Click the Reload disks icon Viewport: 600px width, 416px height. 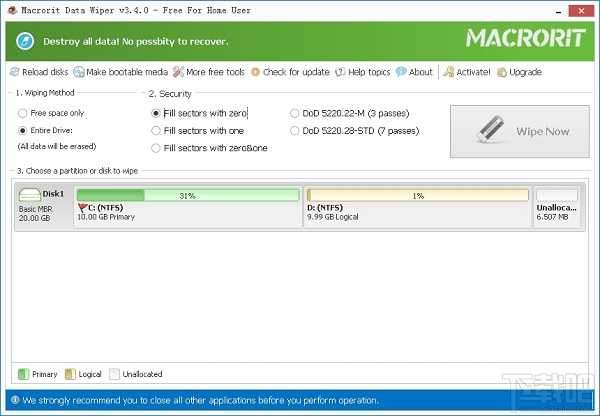(x=15, y=72)
